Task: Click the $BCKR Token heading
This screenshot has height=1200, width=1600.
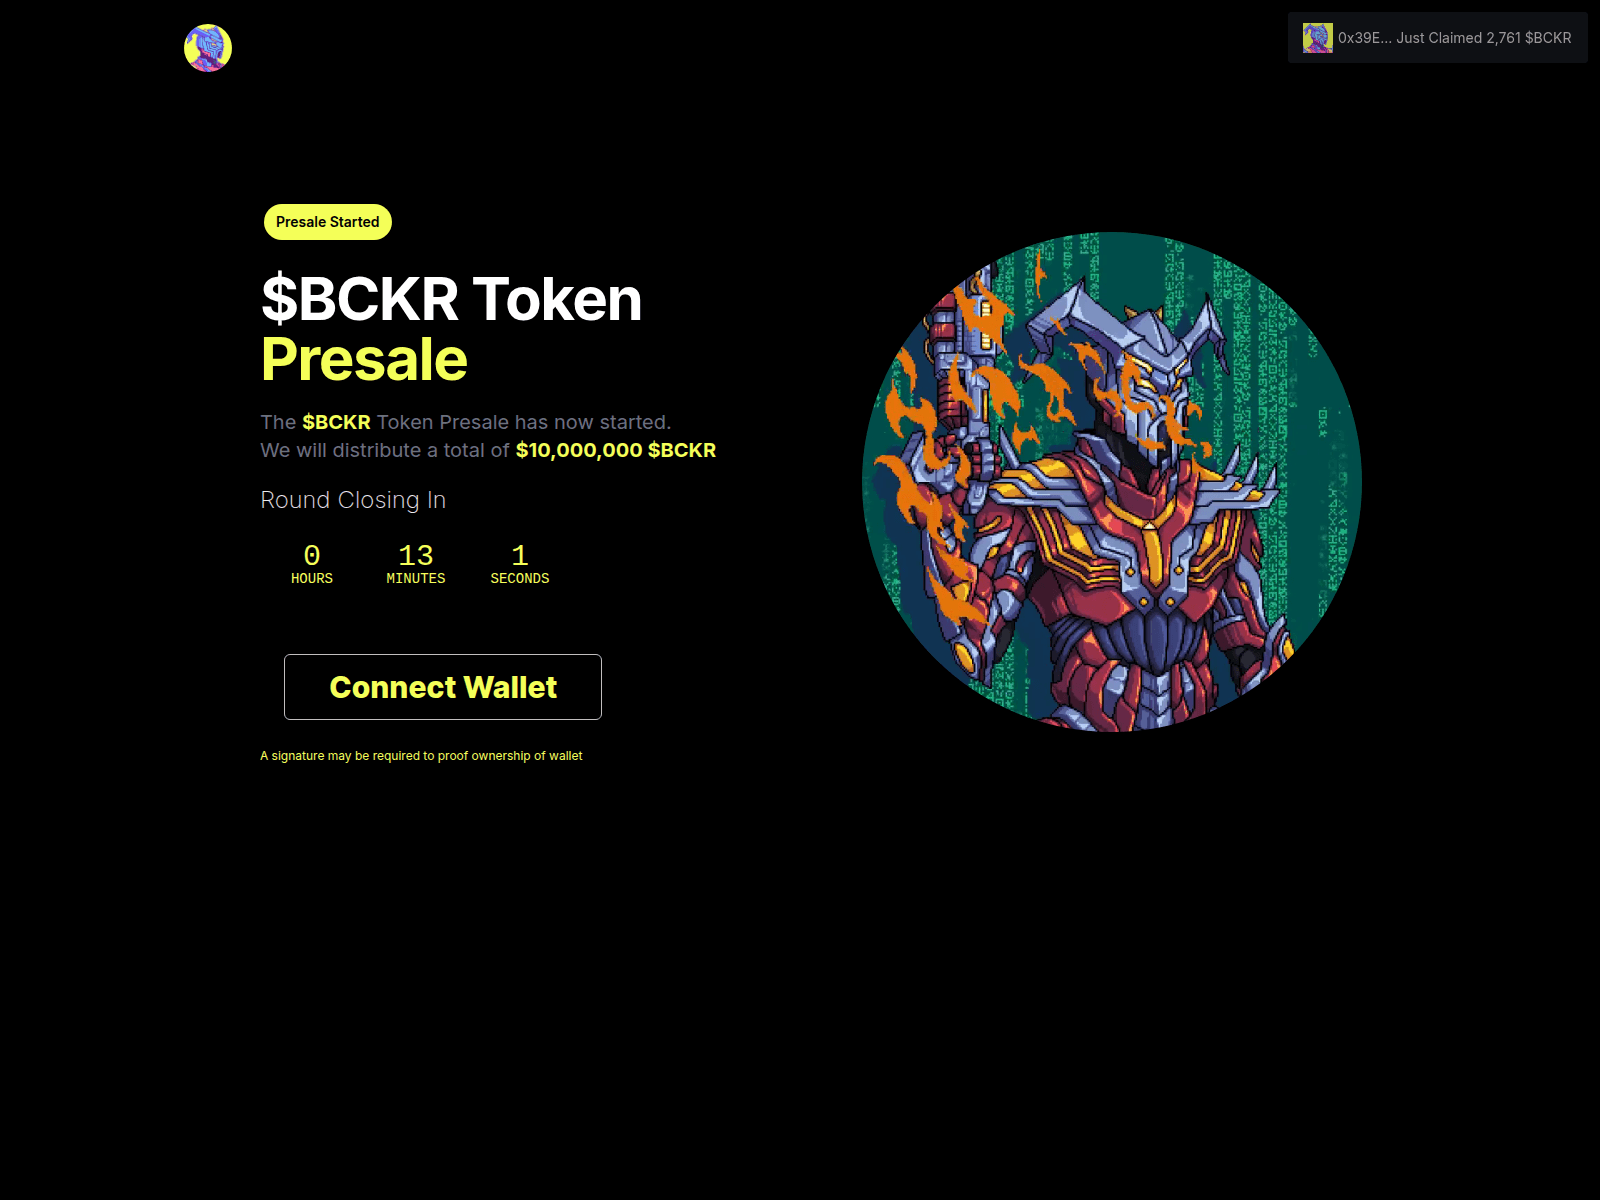Action: pos(451,299)
